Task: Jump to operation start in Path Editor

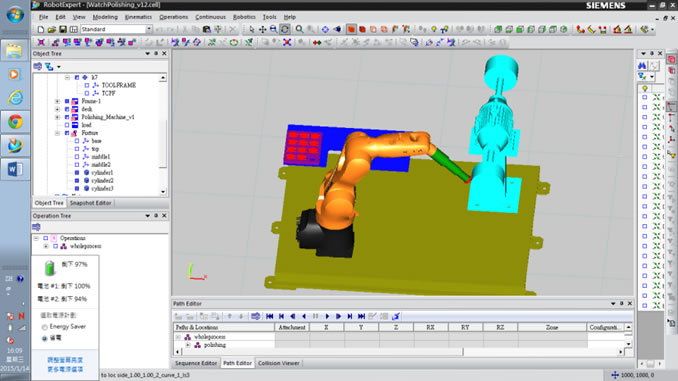Action: pyautogui.click(x=269, y=317)
